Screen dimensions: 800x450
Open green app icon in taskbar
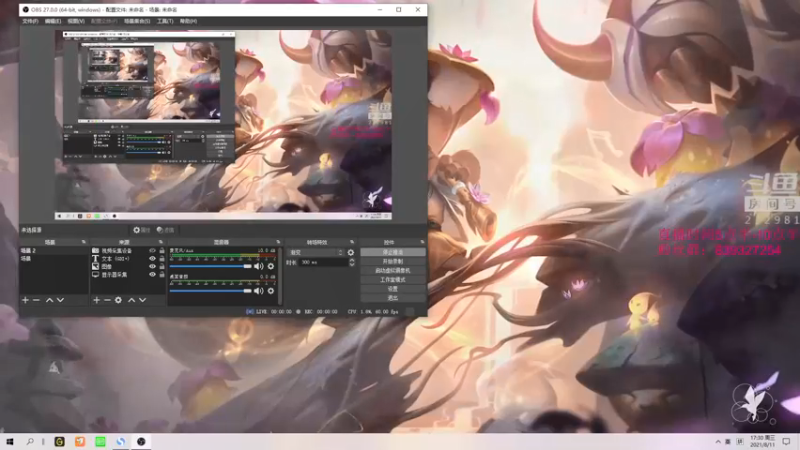click(101, 441)
